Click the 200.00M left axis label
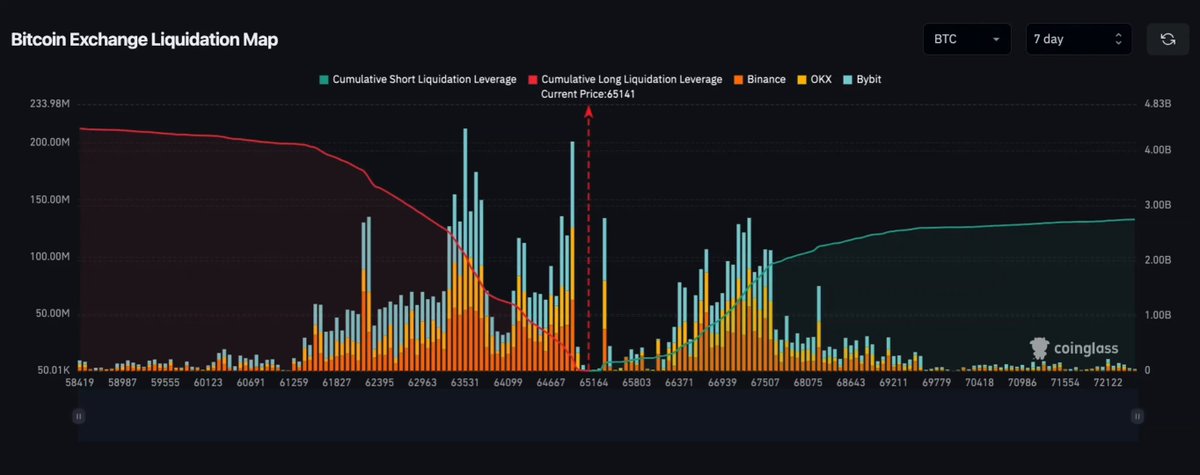 point(48,142)
